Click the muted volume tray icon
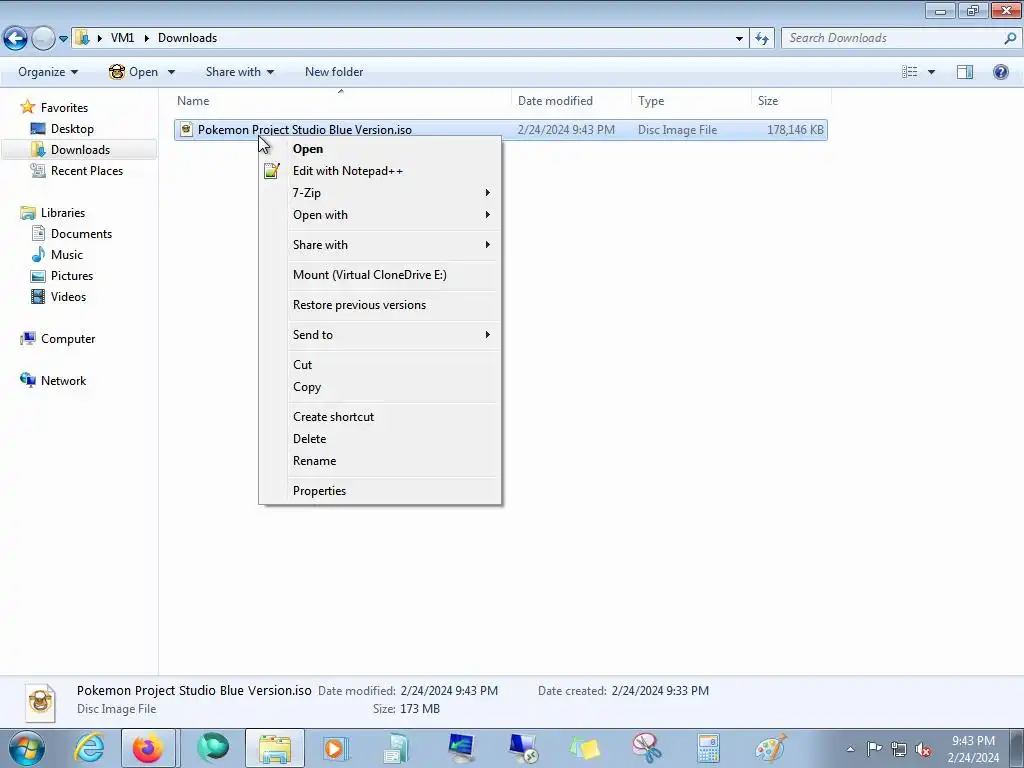The width and height of the screenshot is (1024, 768). click(x=923, y=749)
